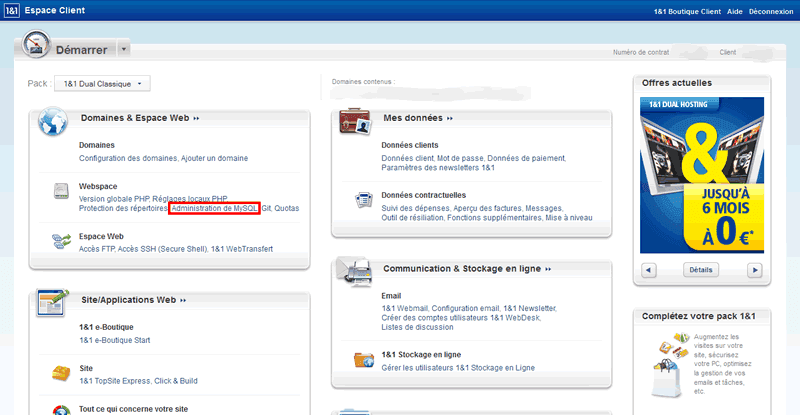Open Configuration email link
Screen dimensions: 800x415
465,308
